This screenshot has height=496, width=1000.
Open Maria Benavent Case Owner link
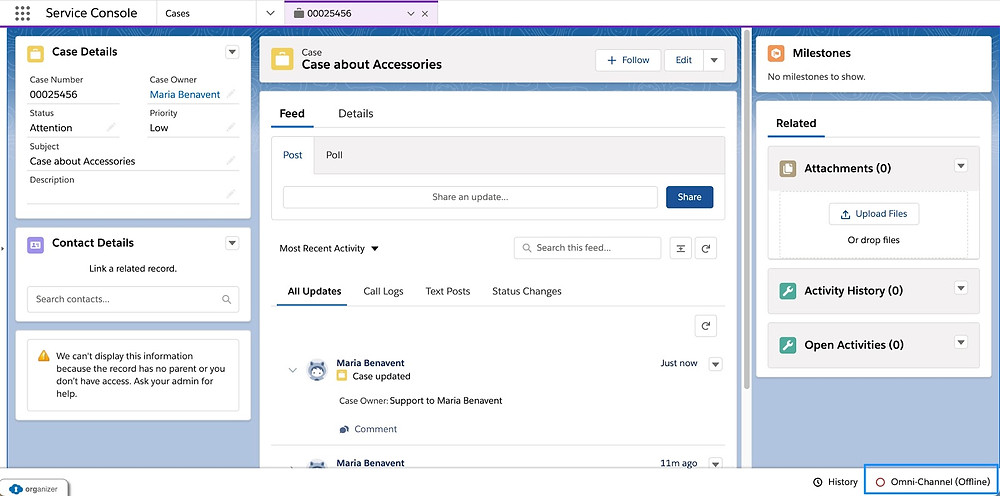pos(185,94)
